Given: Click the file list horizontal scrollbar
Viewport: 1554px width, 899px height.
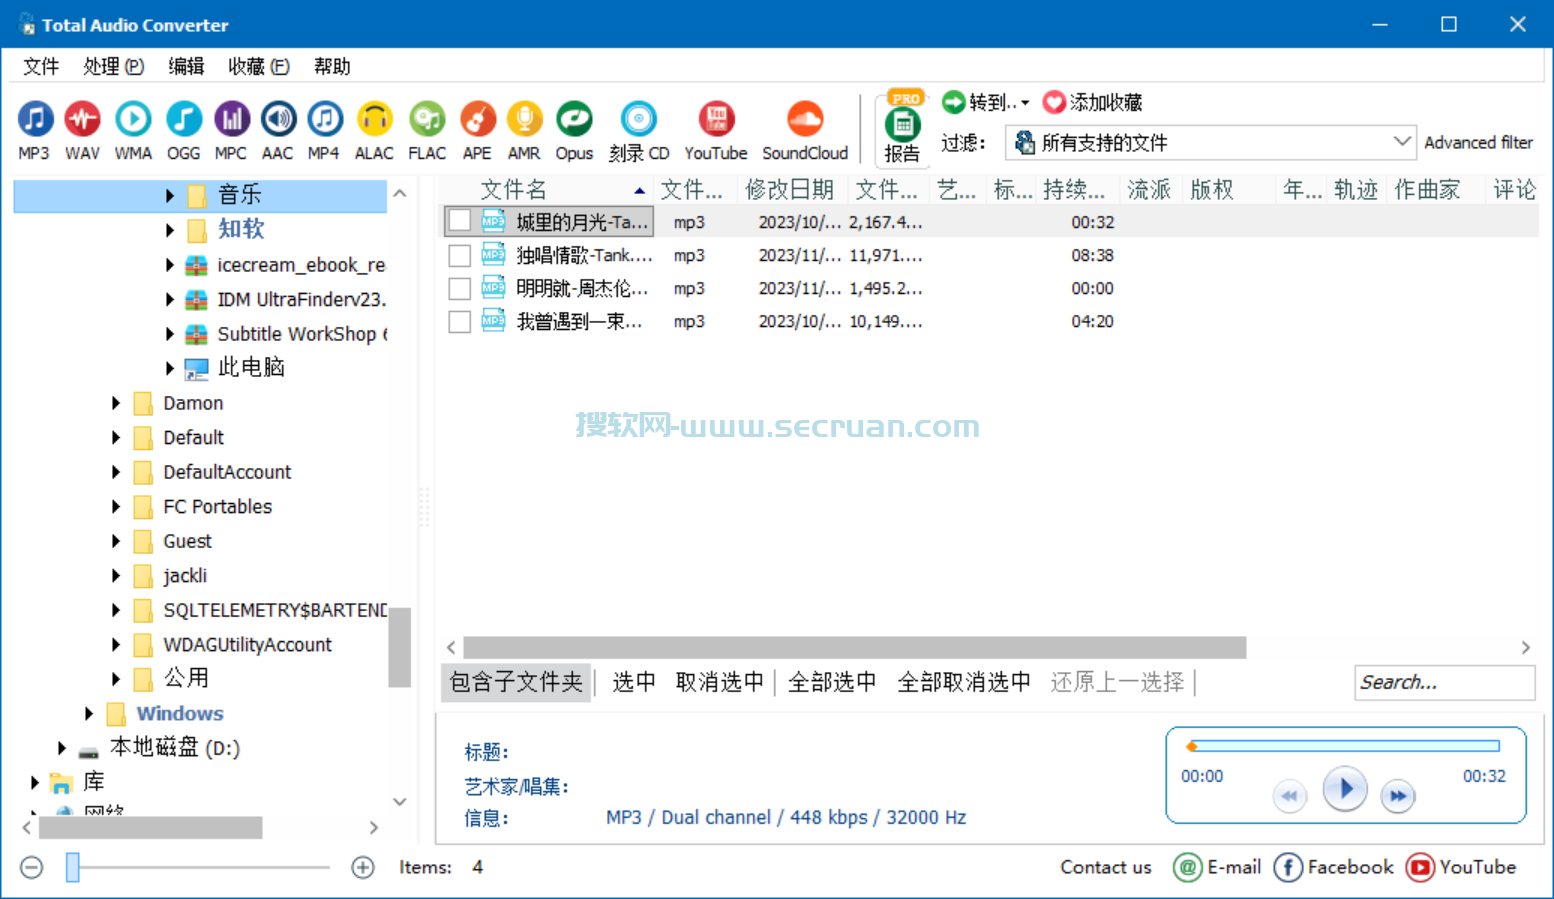Looking at the screenshot, I should pos(854,648).
